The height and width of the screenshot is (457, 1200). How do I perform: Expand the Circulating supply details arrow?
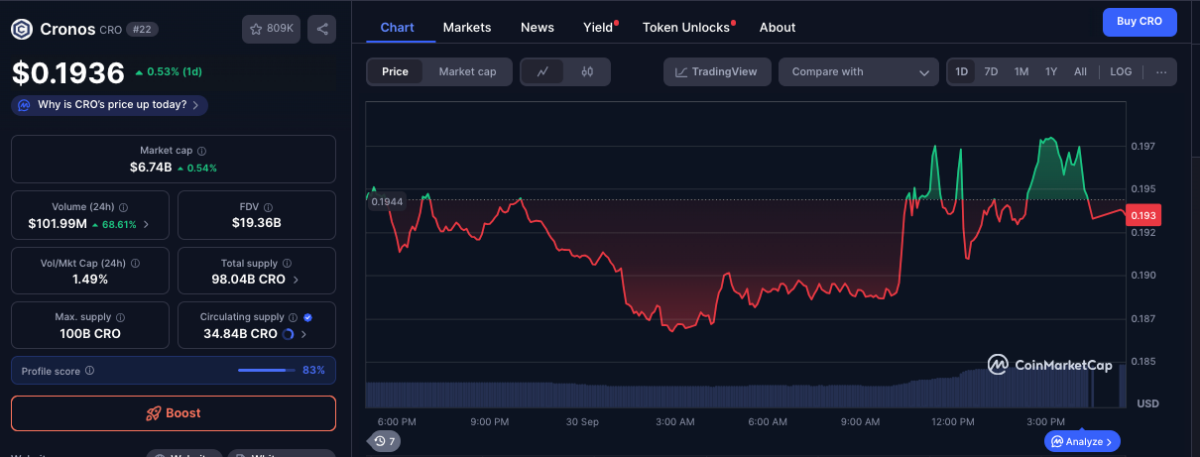coord(304,334)
